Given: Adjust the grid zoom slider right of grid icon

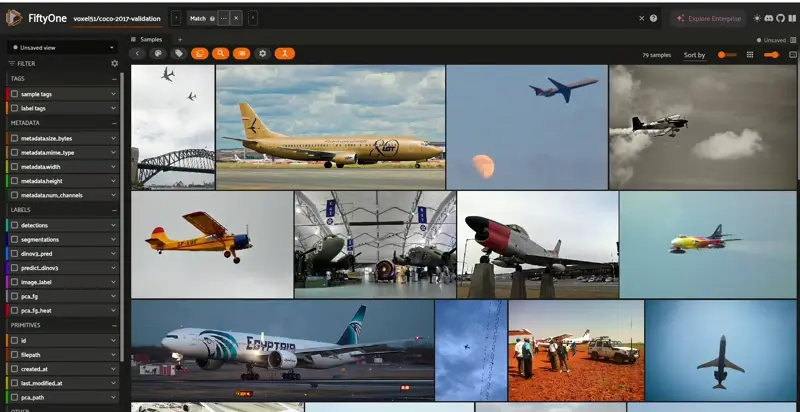Looking at the screenshot, I should click(771, 55).
